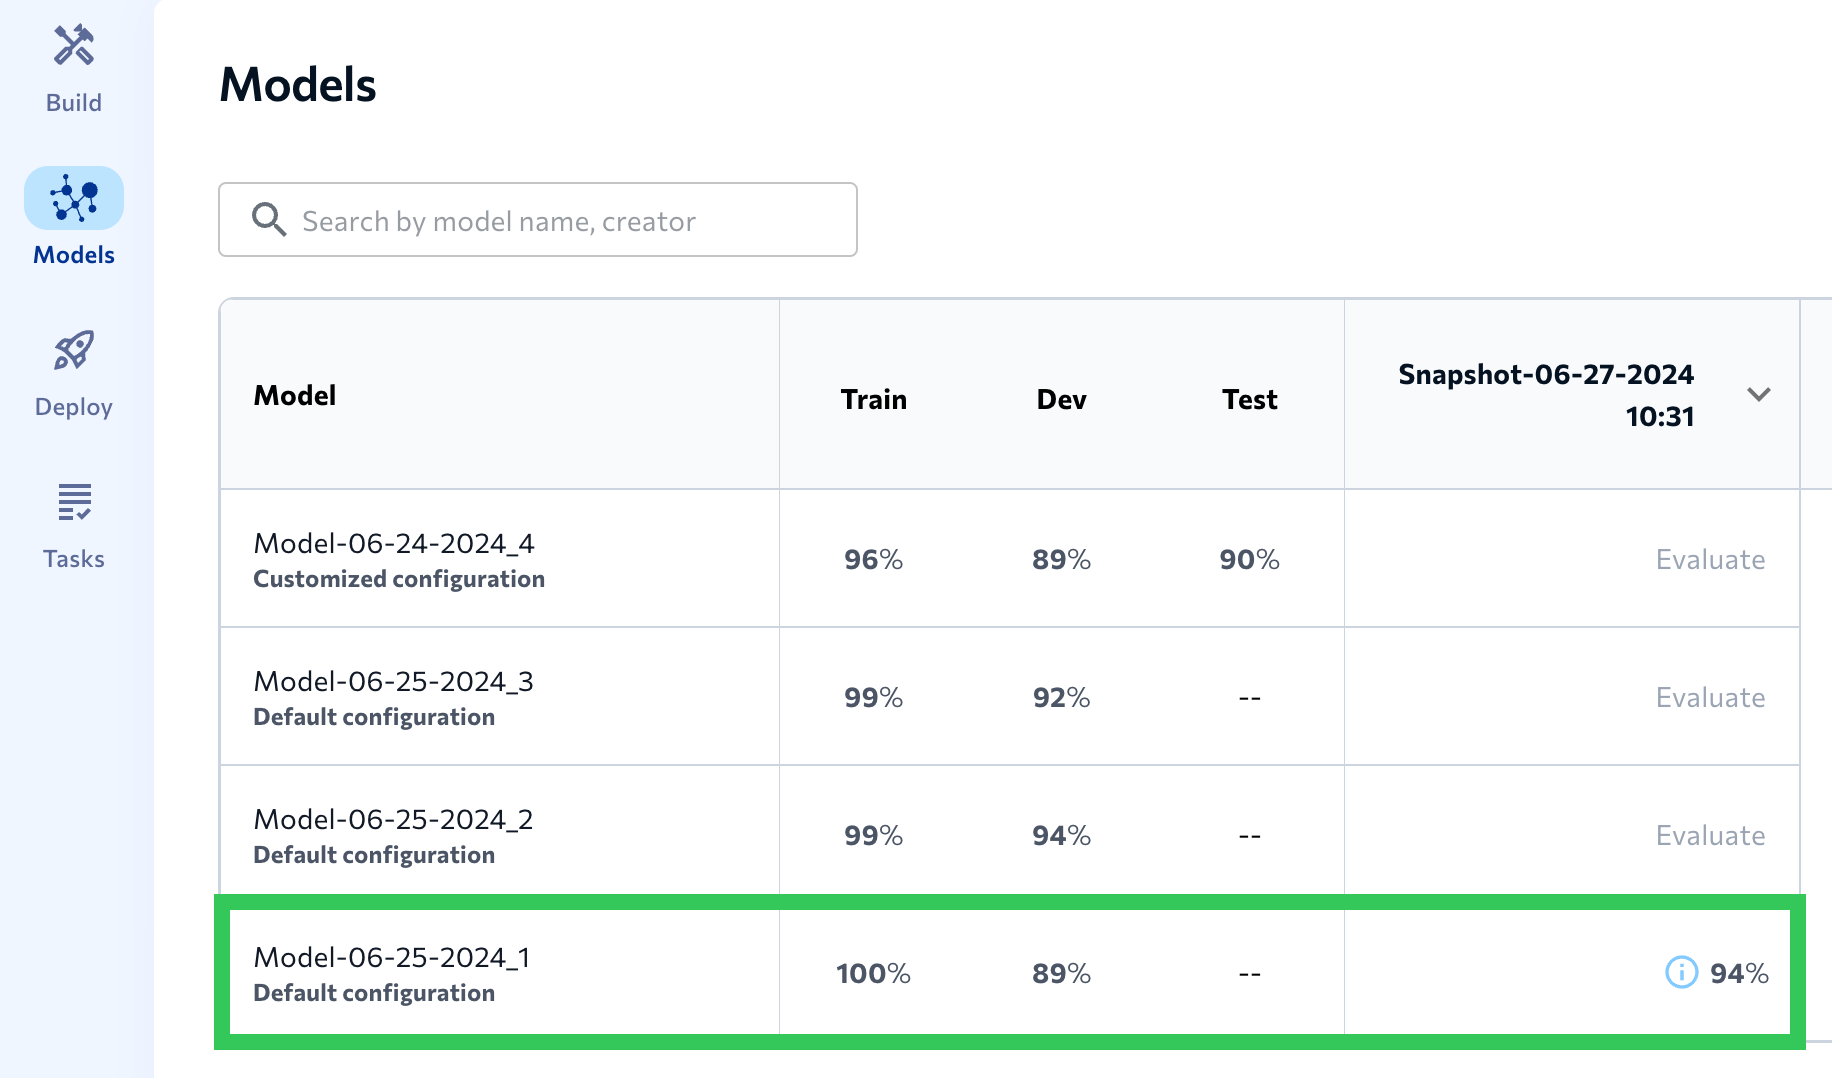Click the Train column header

pyautogui.click(x=873, y=399)
